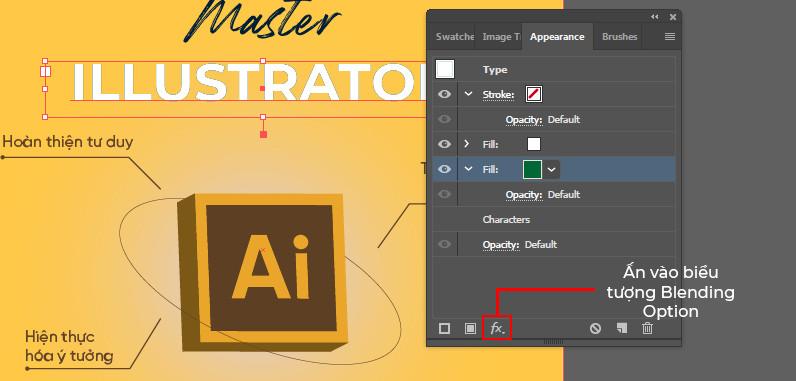
Task: Click the Master script text on canvas
Action: coord(263,20)
